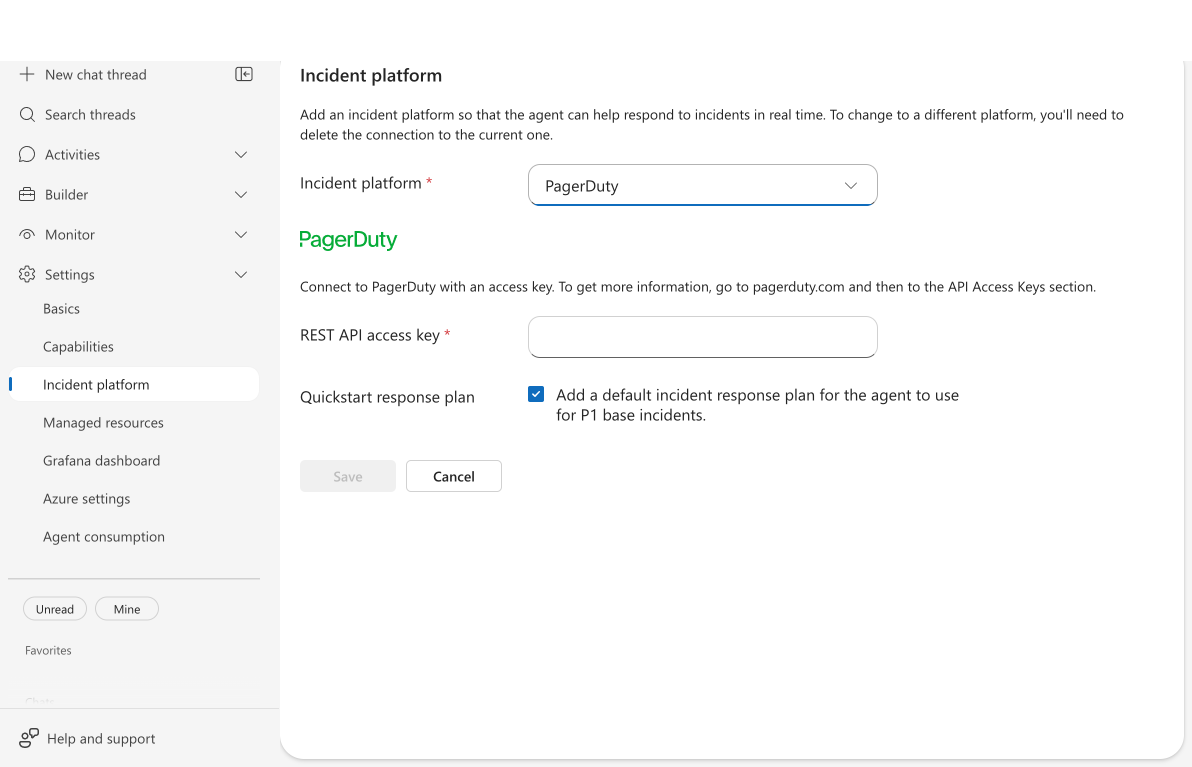This screenshot has width=1192, height=767.
Task: Click the PagerDuty logo
Action: coord(348,240)
